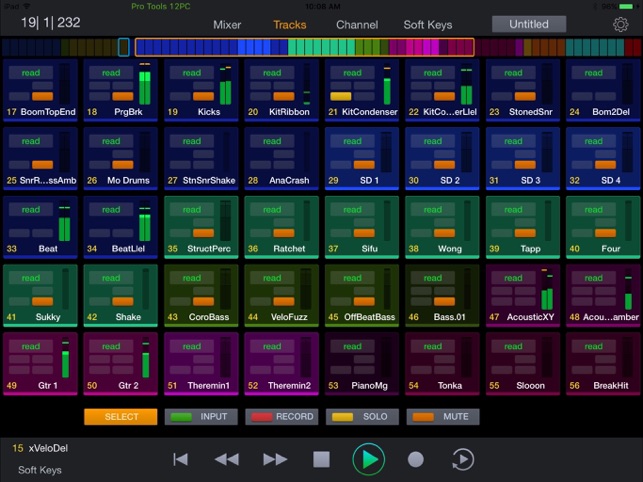Open the read automation menu on Kicks
643x482 pixels.
coord(191,73)
